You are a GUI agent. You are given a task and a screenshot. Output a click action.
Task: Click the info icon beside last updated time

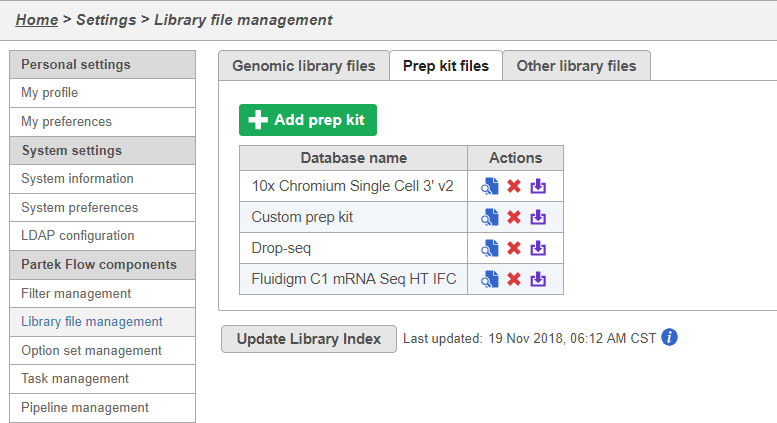pyautogui.click(x=670, y=338)
